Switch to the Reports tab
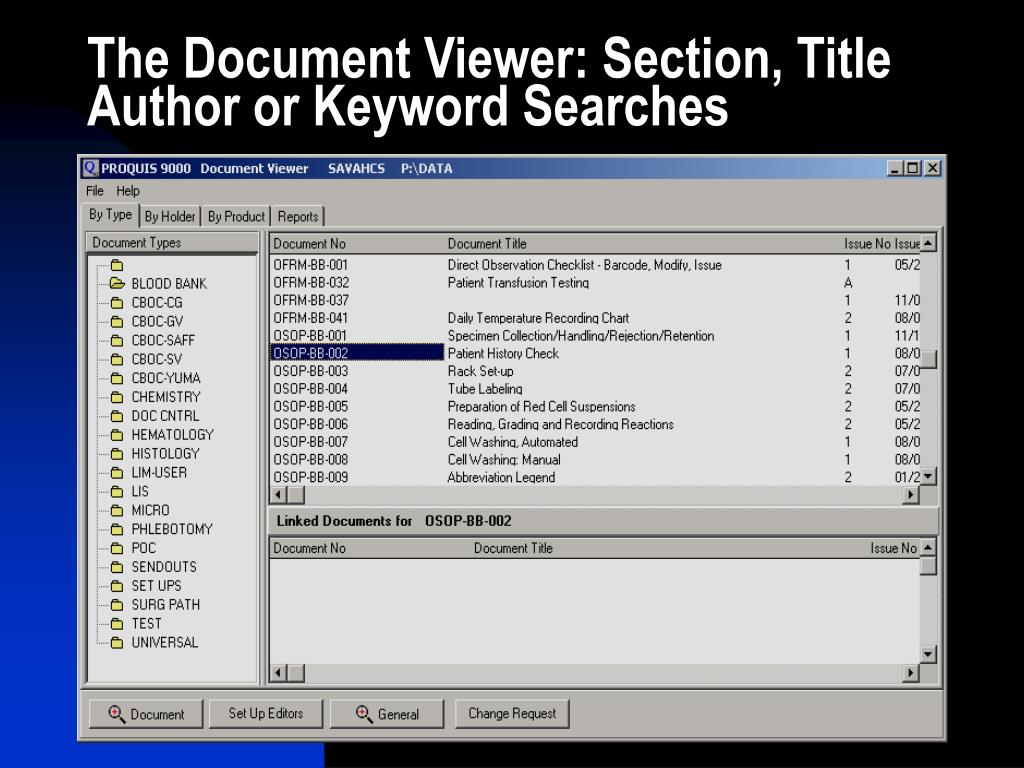 pos(298,216)
